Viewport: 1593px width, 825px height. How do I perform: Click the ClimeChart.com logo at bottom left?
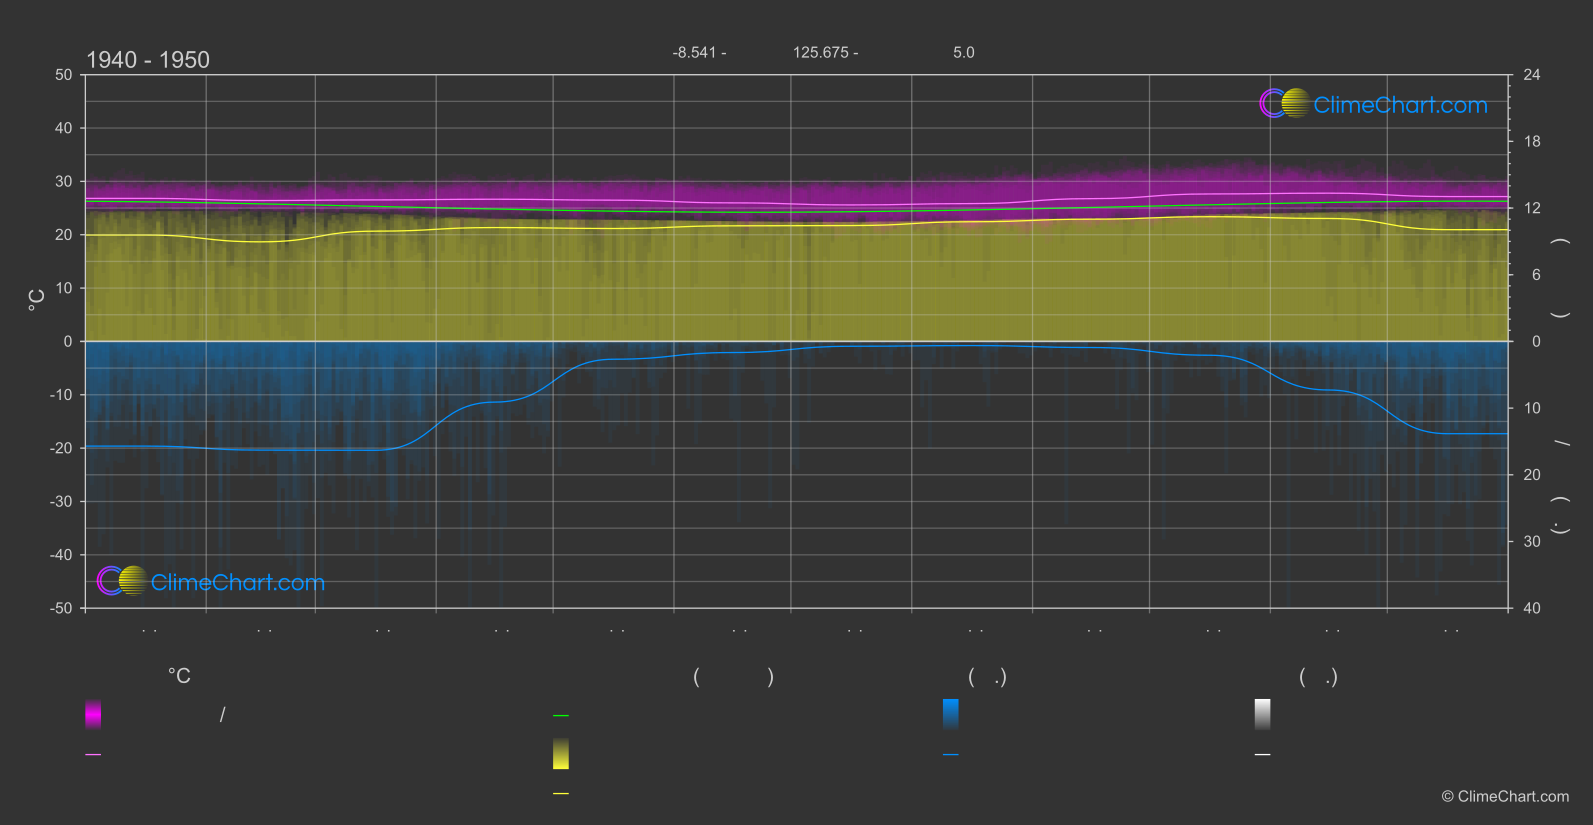(x=211, y=582)
